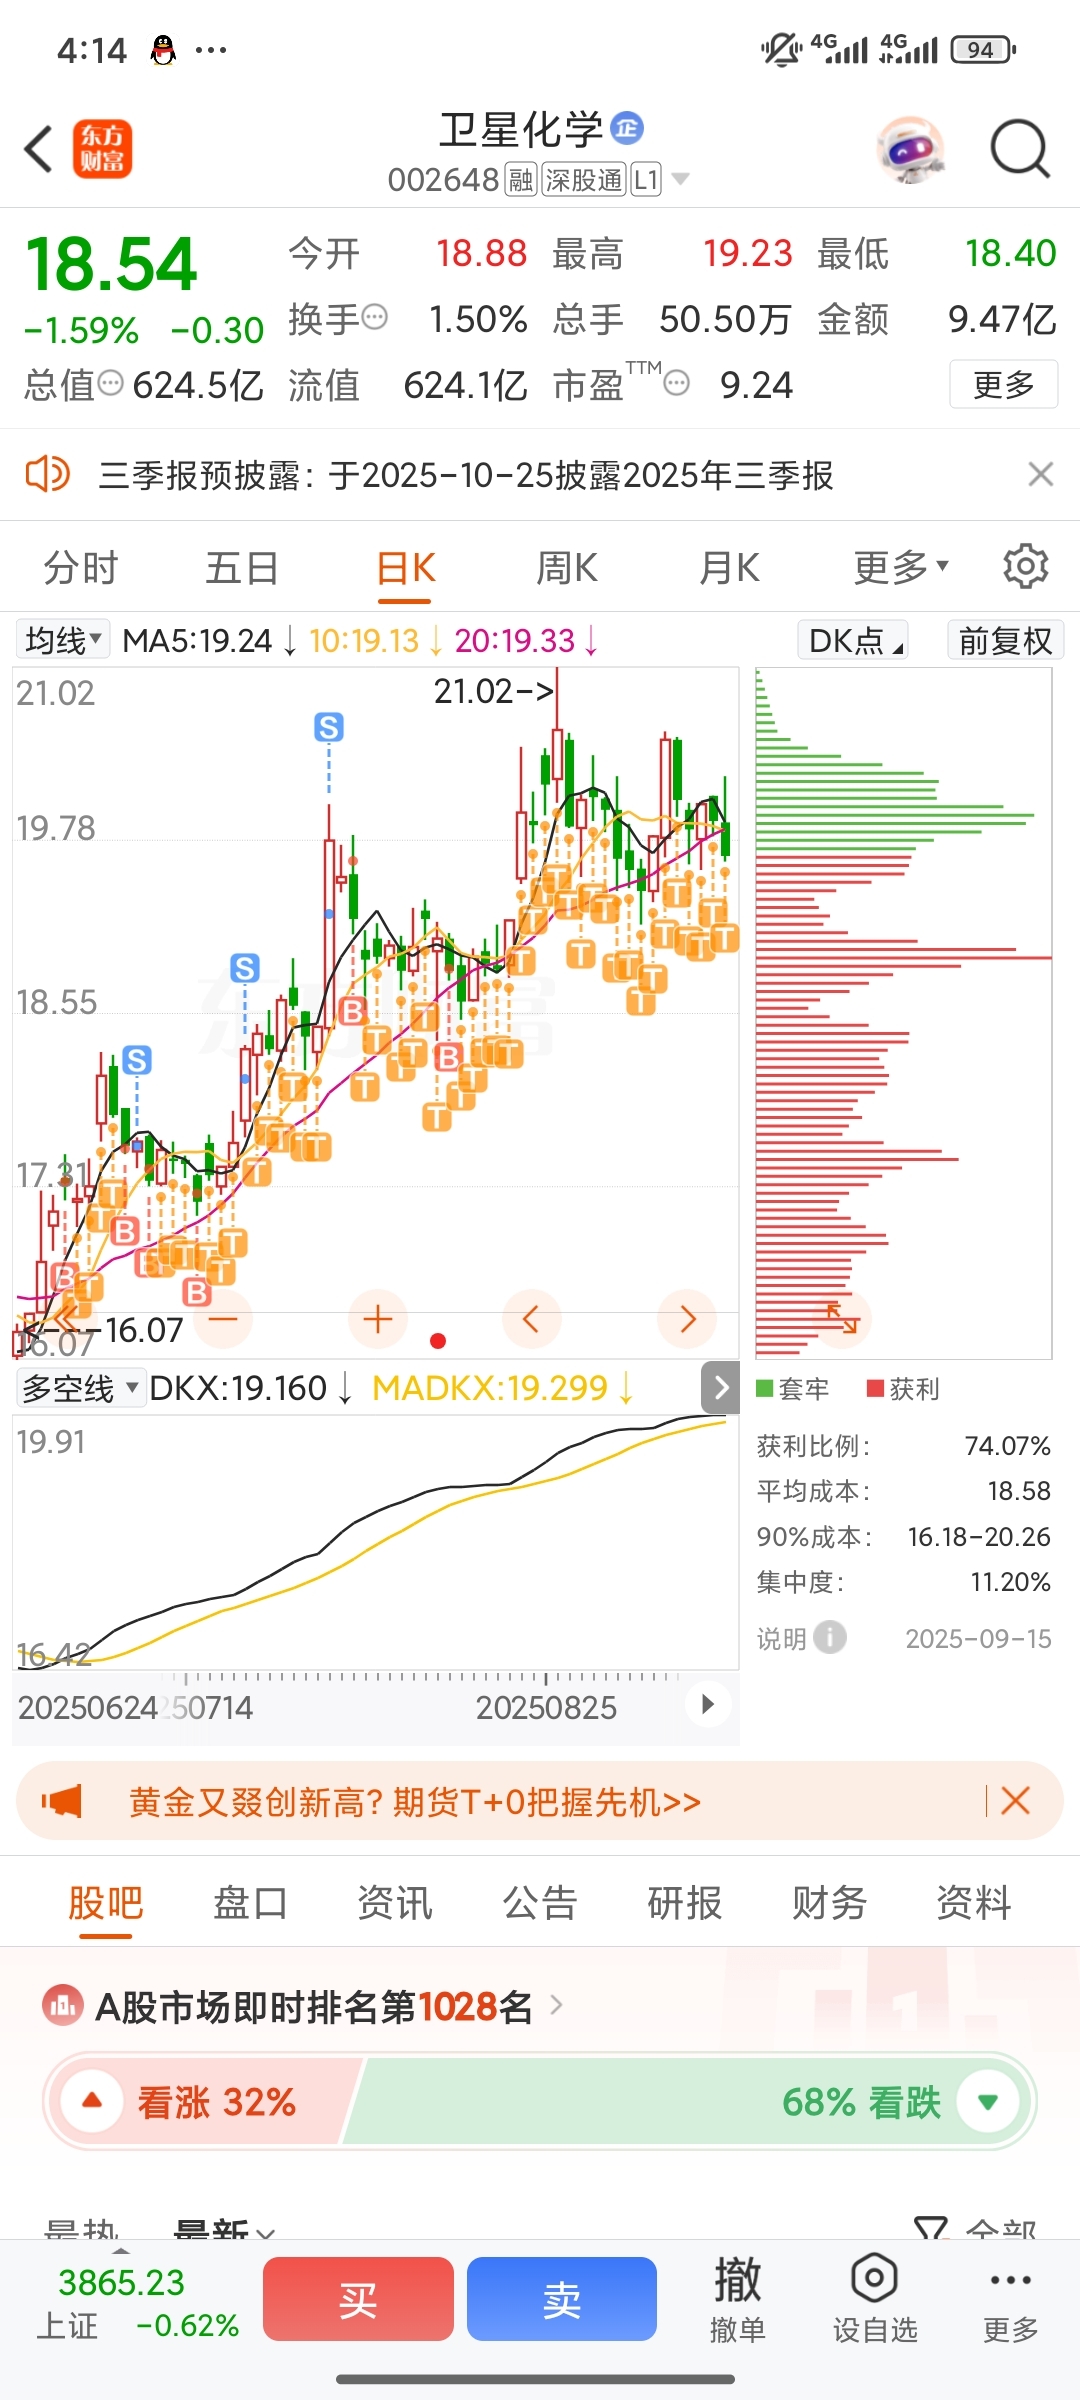Open the 研报 tab
The height and width of the screenshot is (2400, 1080).
pos(685,1902)
